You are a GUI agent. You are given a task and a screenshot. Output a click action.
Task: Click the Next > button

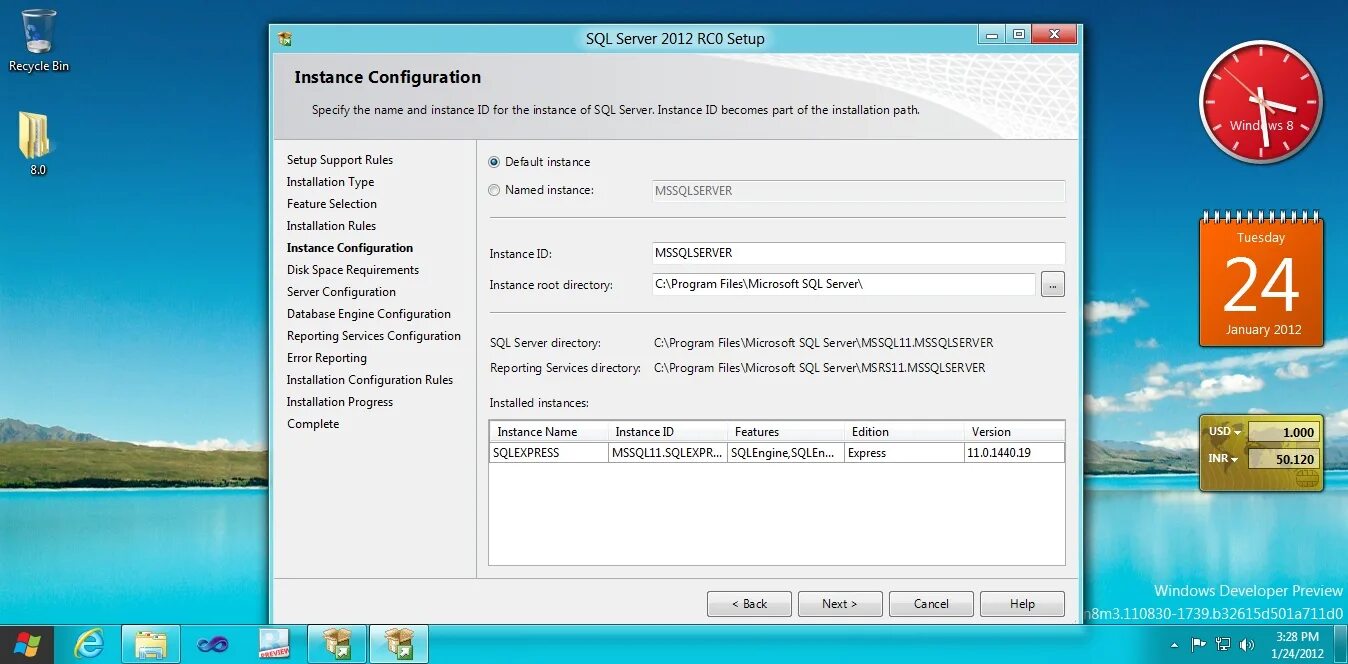[x=840, y=604]
